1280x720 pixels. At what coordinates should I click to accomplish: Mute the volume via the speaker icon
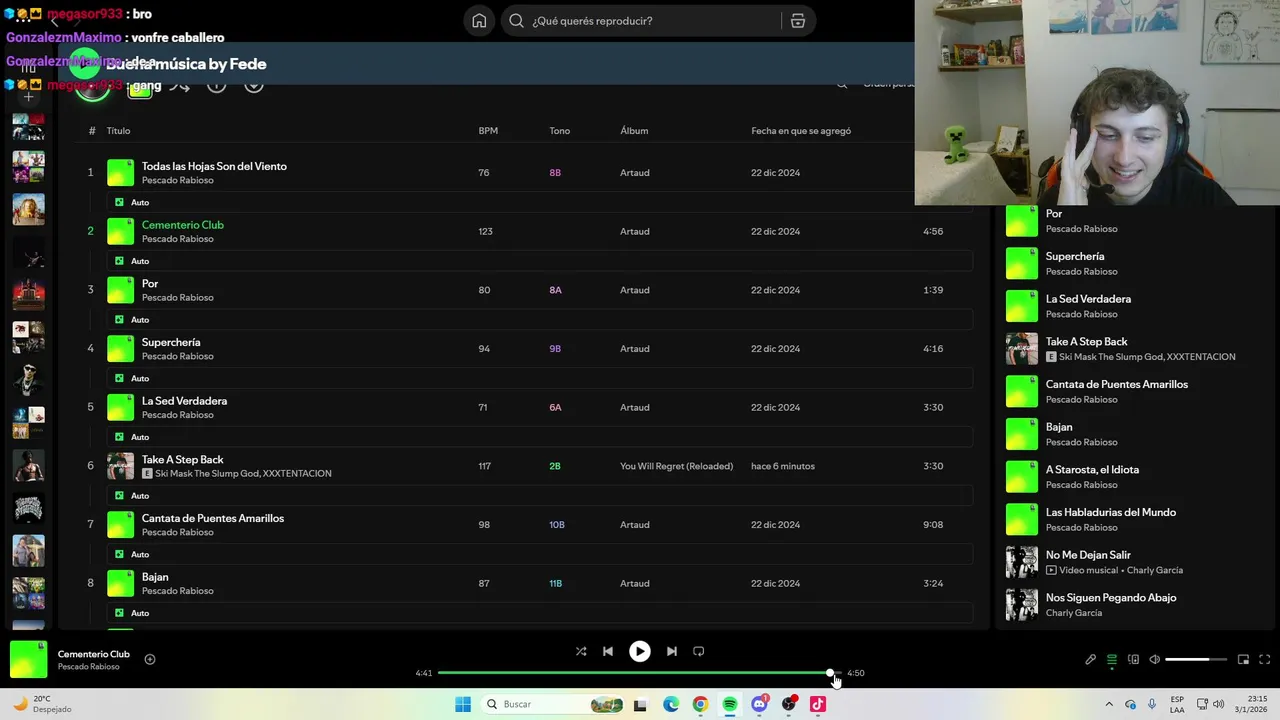coord(1154,659)
